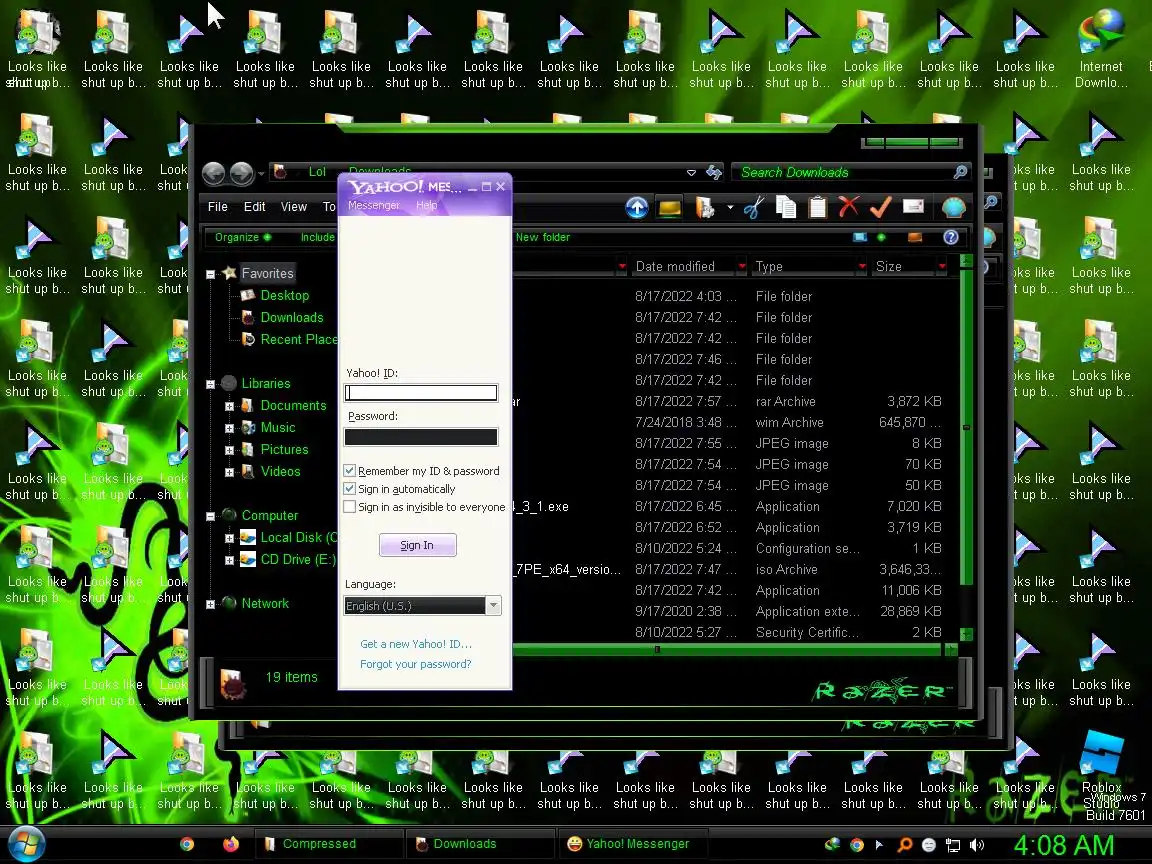Select Desktop under Favorites
Screen dimensions: 1152x864
pos(284,295)
